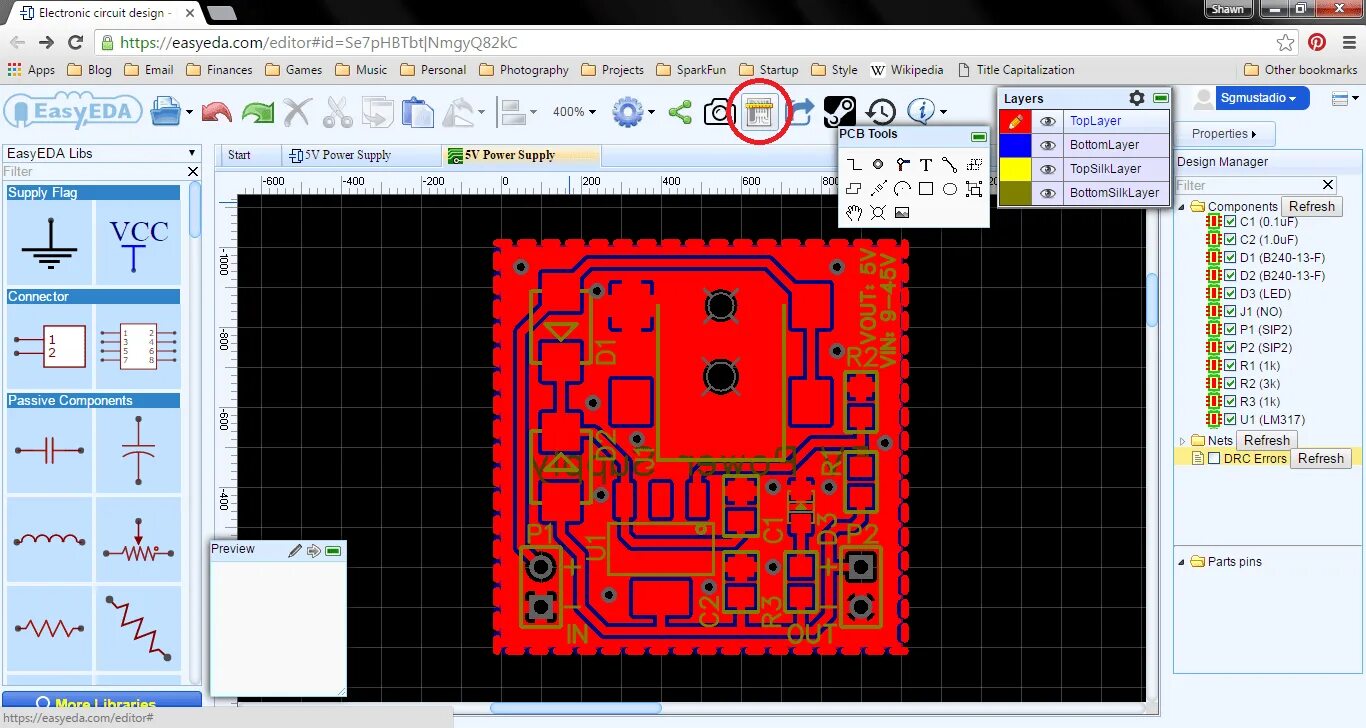1366x728 pixels.
Task: Select the Image tool in PCB Tools
Action: (902, 212)
